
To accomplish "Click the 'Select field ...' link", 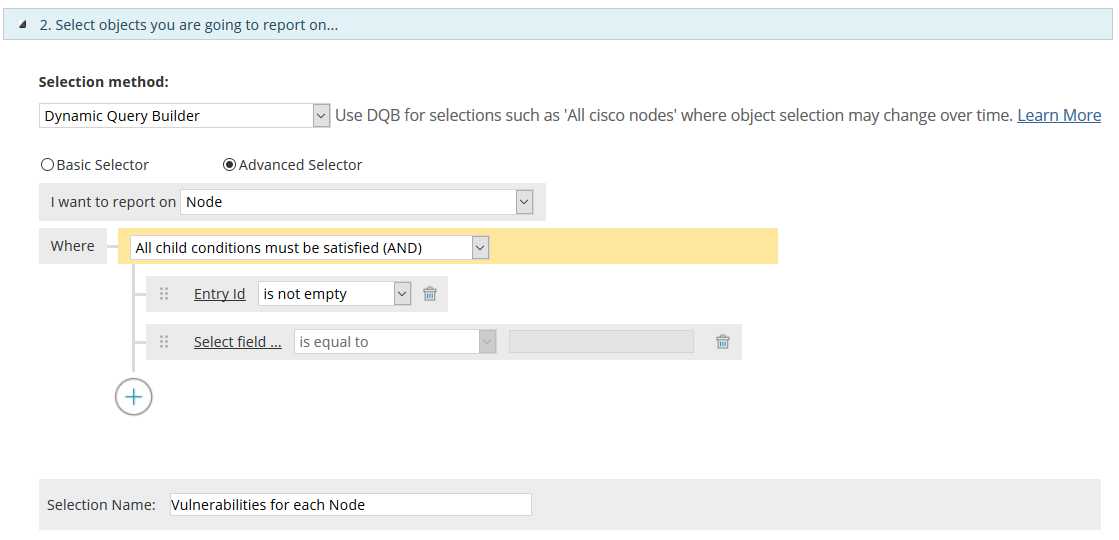I will (x=237, y=342).
